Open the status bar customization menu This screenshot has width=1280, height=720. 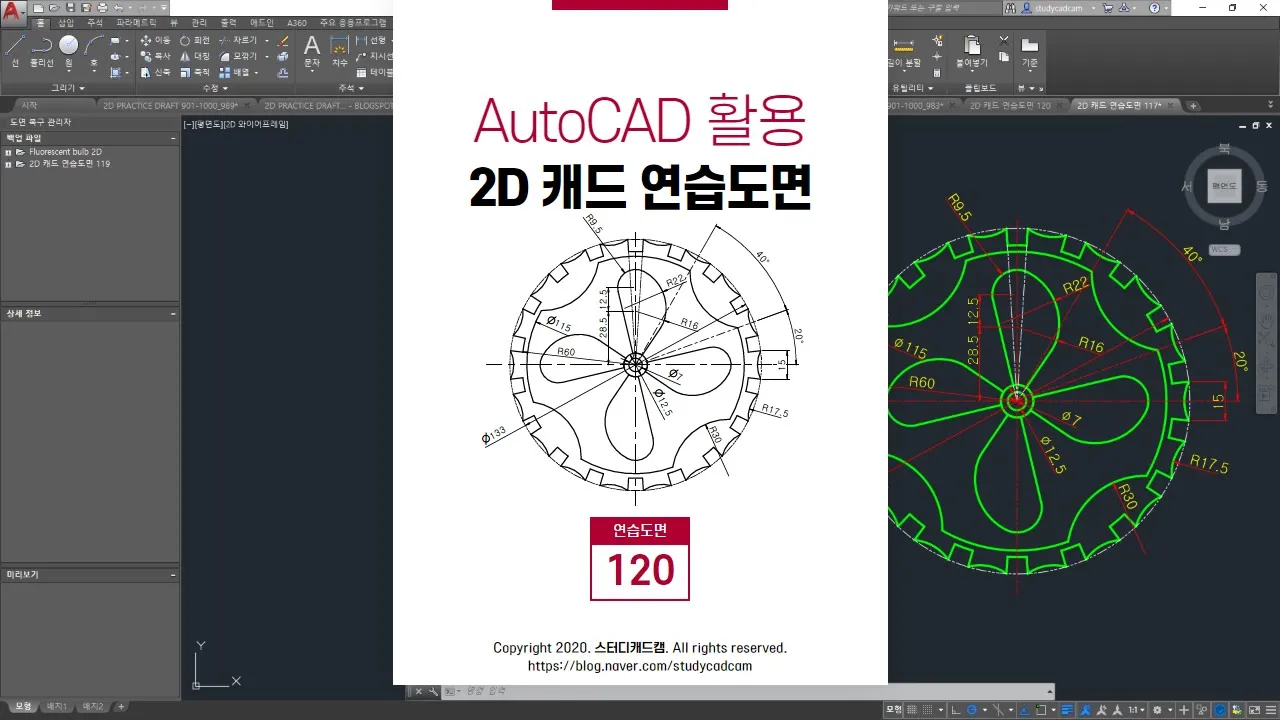tap(1270, 710)
